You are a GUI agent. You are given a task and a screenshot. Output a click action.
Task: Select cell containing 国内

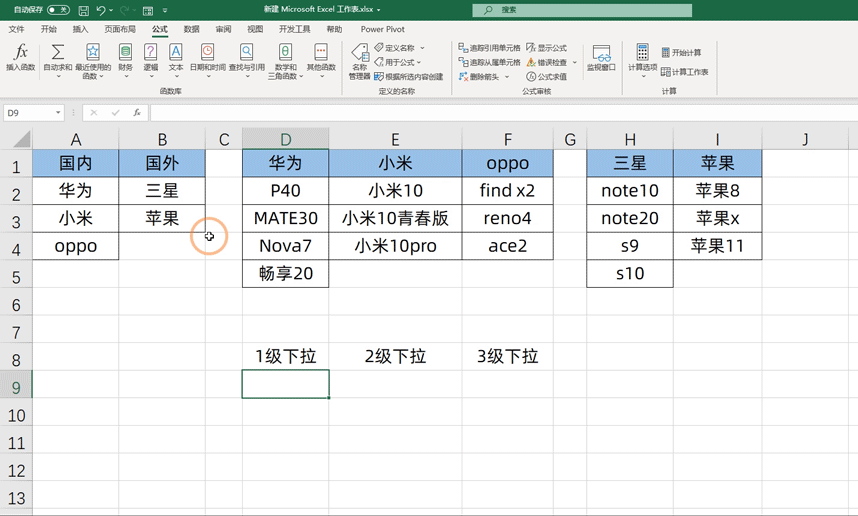point(76,163)
